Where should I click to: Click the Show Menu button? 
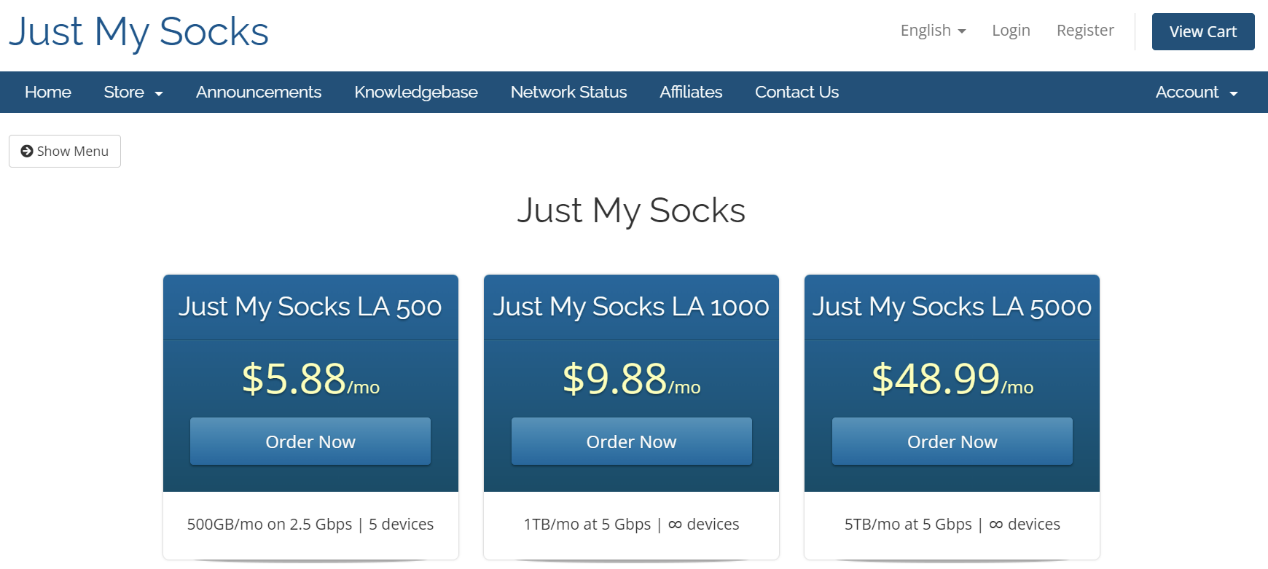pyautogui.click(x=65, y=151)
